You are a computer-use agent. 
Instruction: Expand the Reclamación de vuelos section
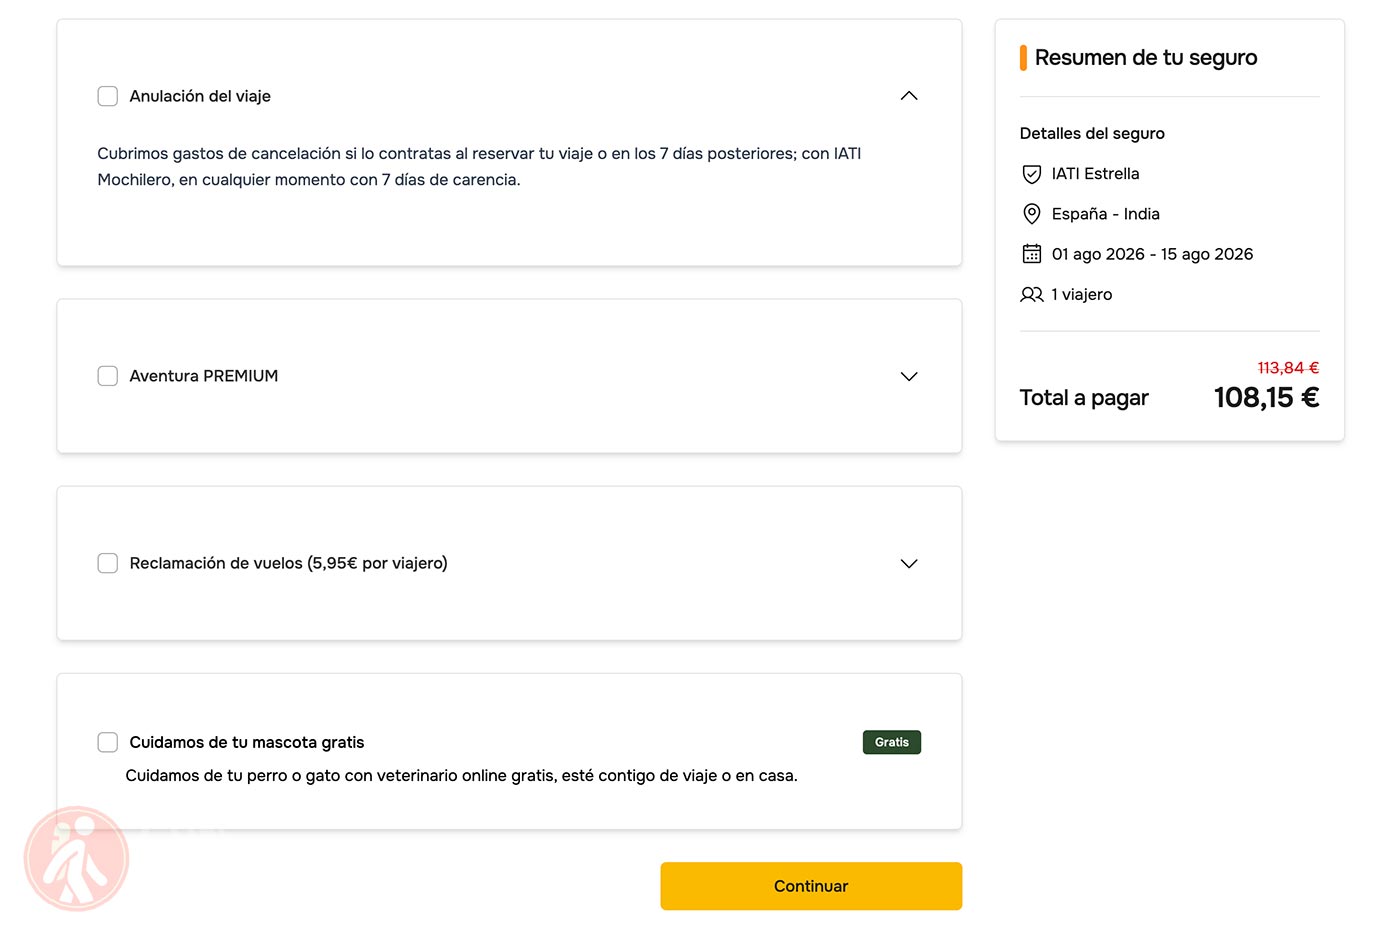(x=908, y=564)
